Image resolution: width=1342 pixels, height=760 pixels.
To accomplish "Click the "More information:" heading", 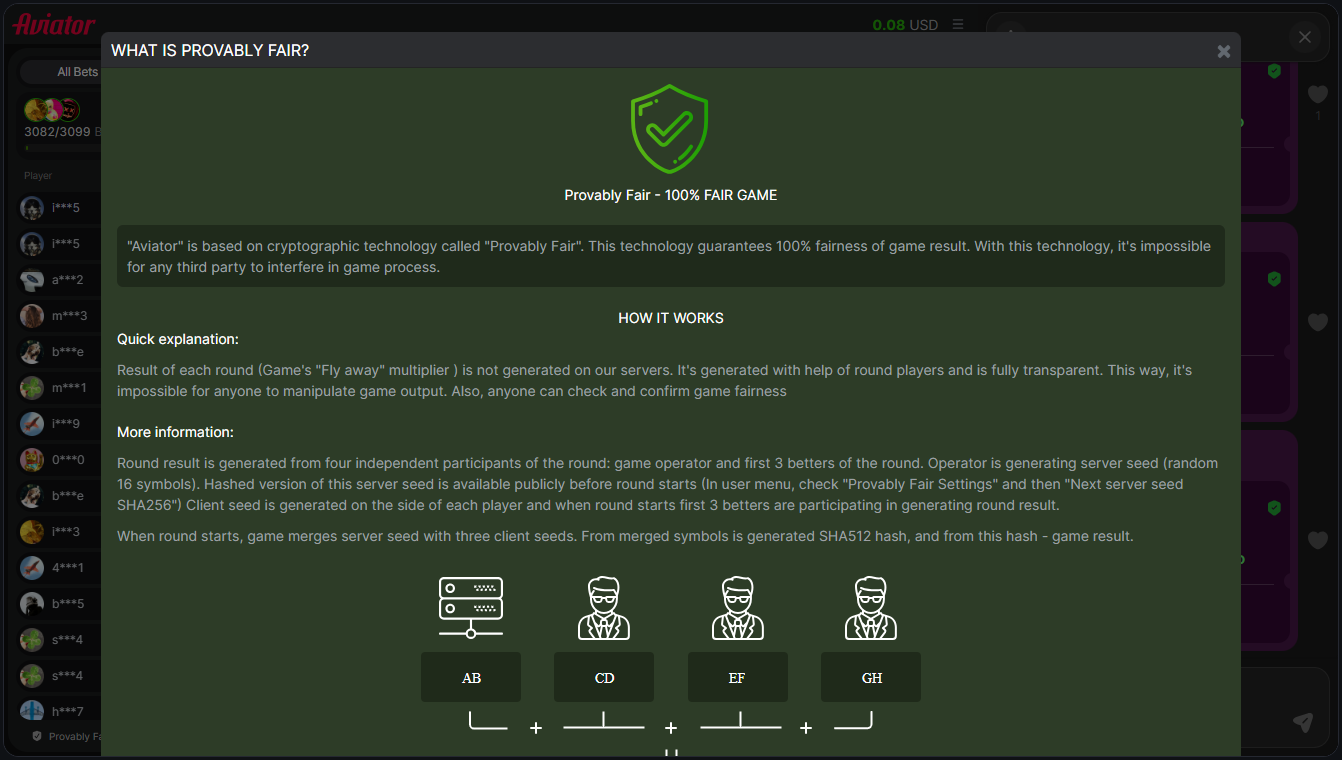I will click(x=175, y=432).
